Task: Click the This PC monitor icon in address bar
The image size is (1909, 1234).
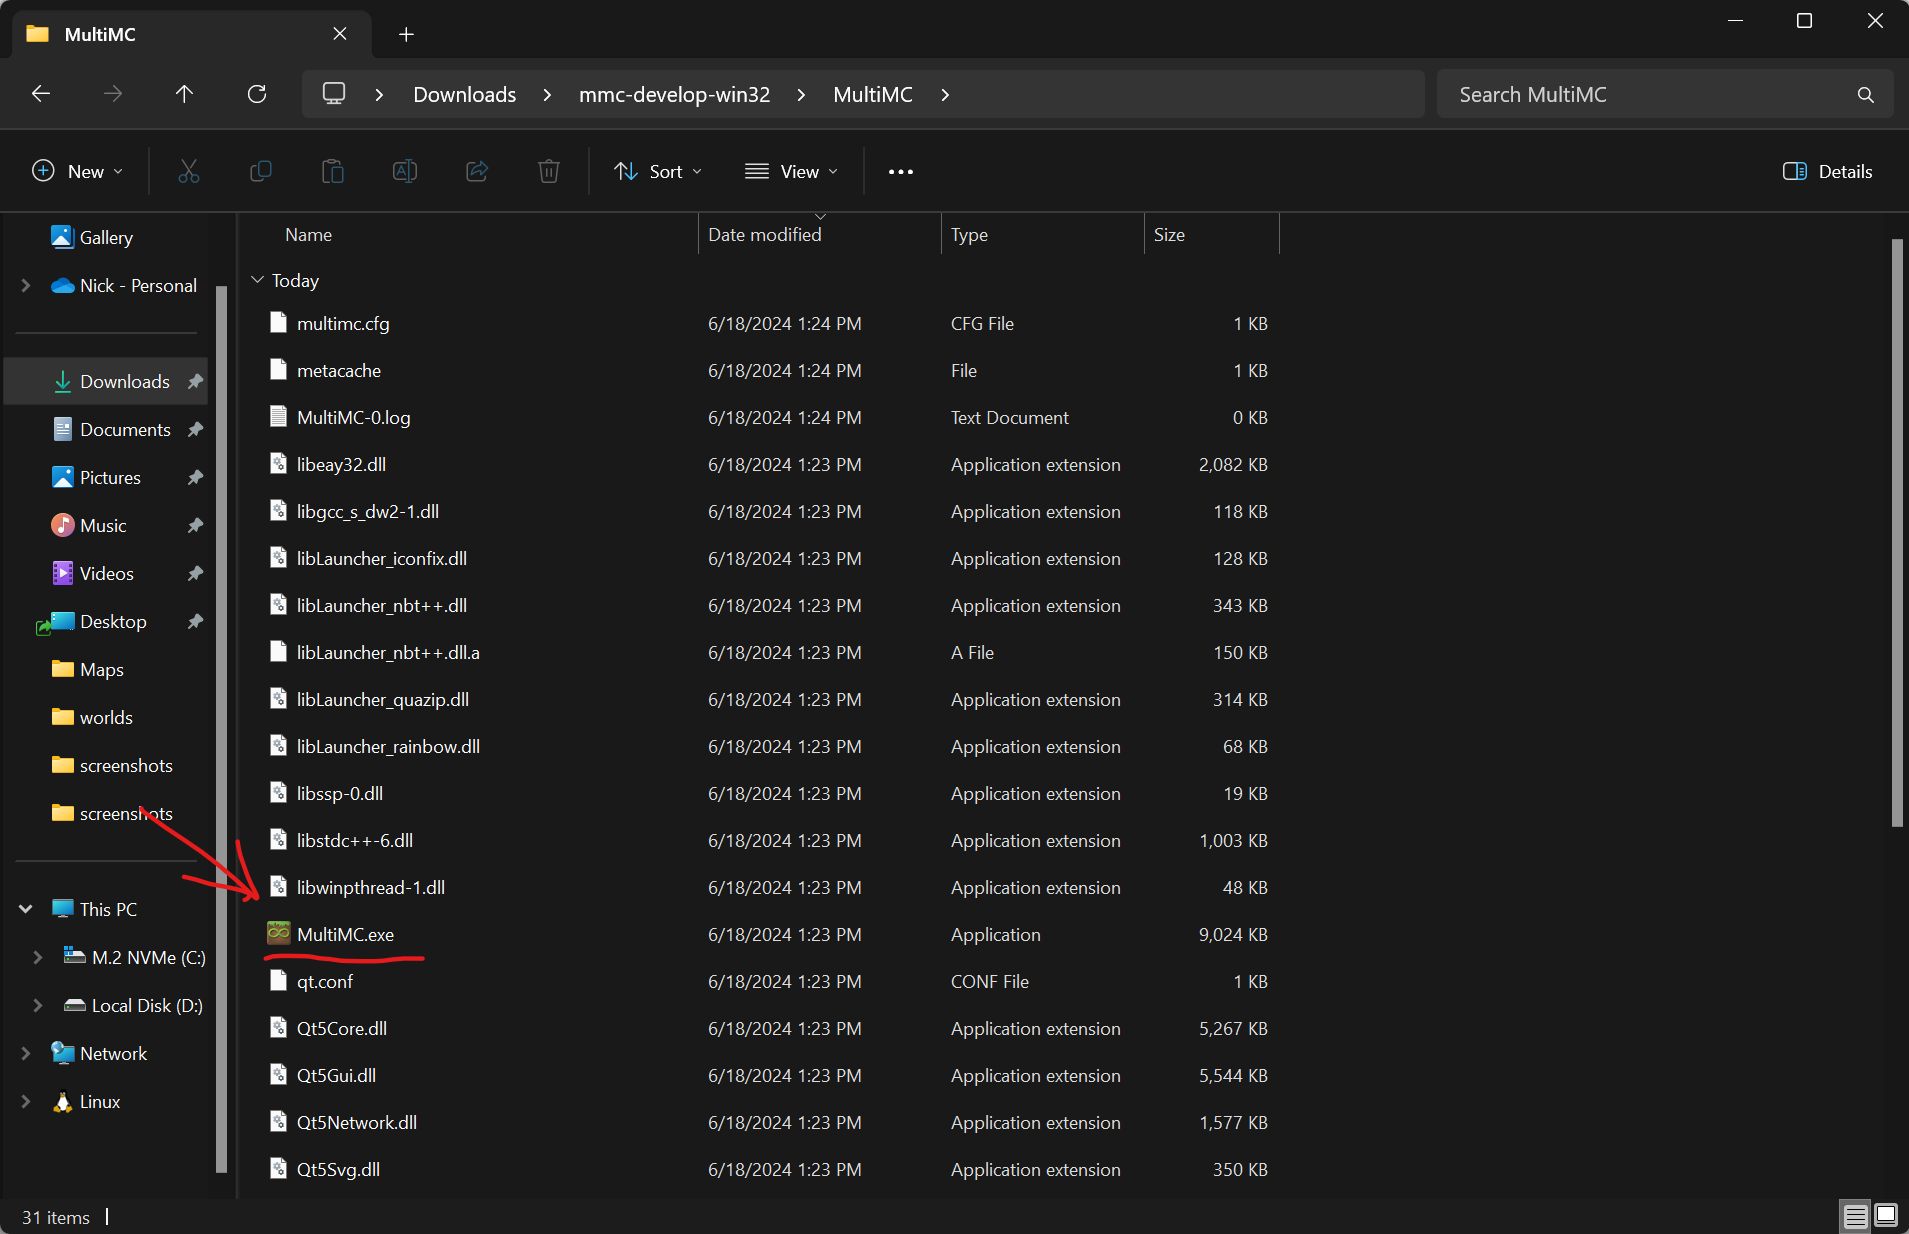Action: pos(334,94)
